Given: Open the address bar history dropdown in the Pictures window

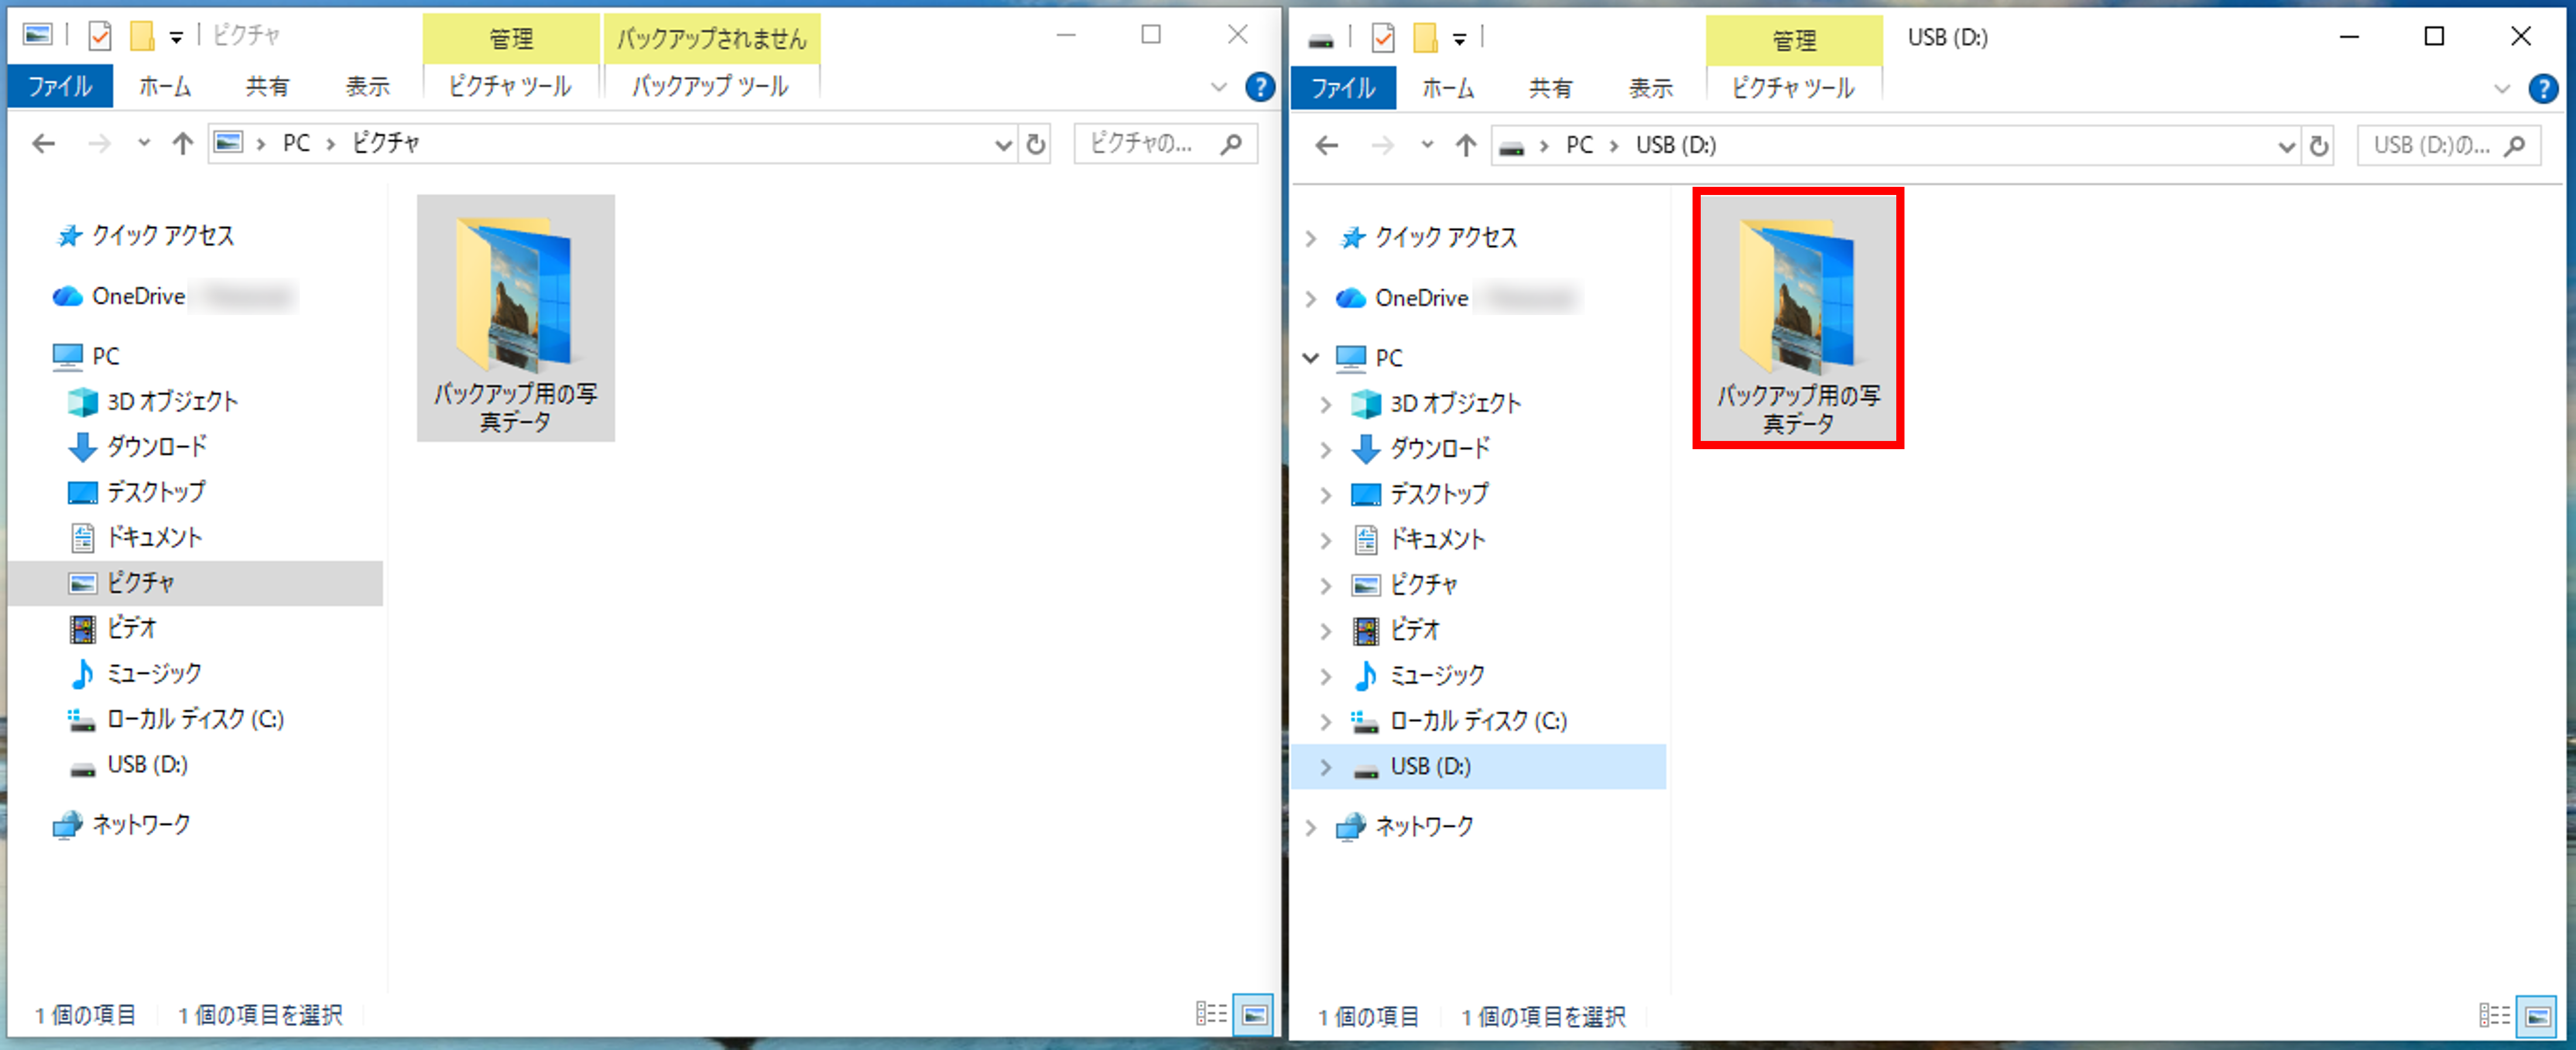Looking at the screenshot, I should [1003, 145].
